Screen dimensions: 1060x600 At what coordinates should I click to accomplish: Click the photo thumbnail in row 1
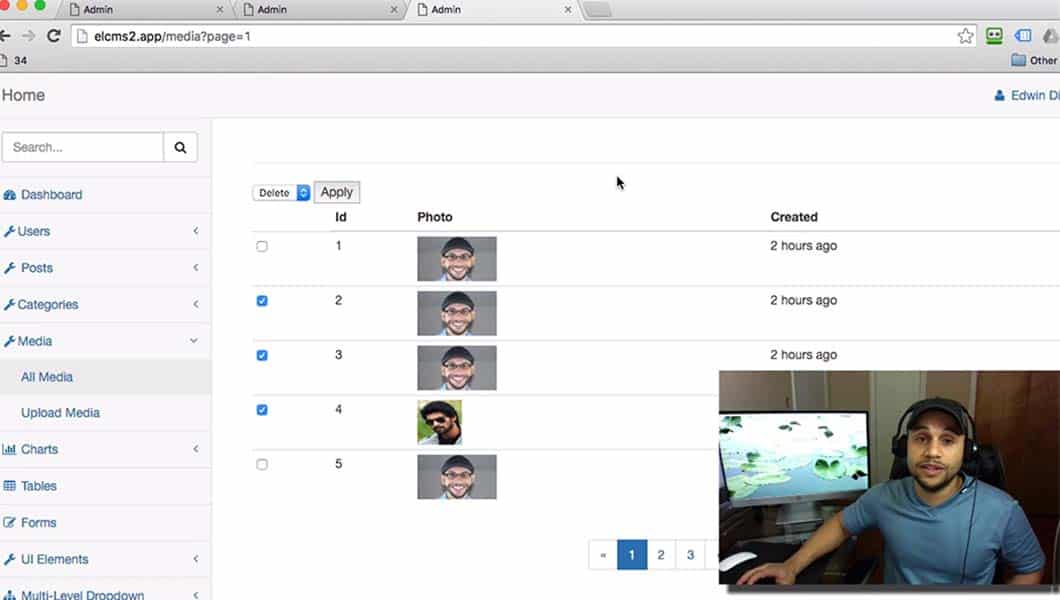(457, 259)
